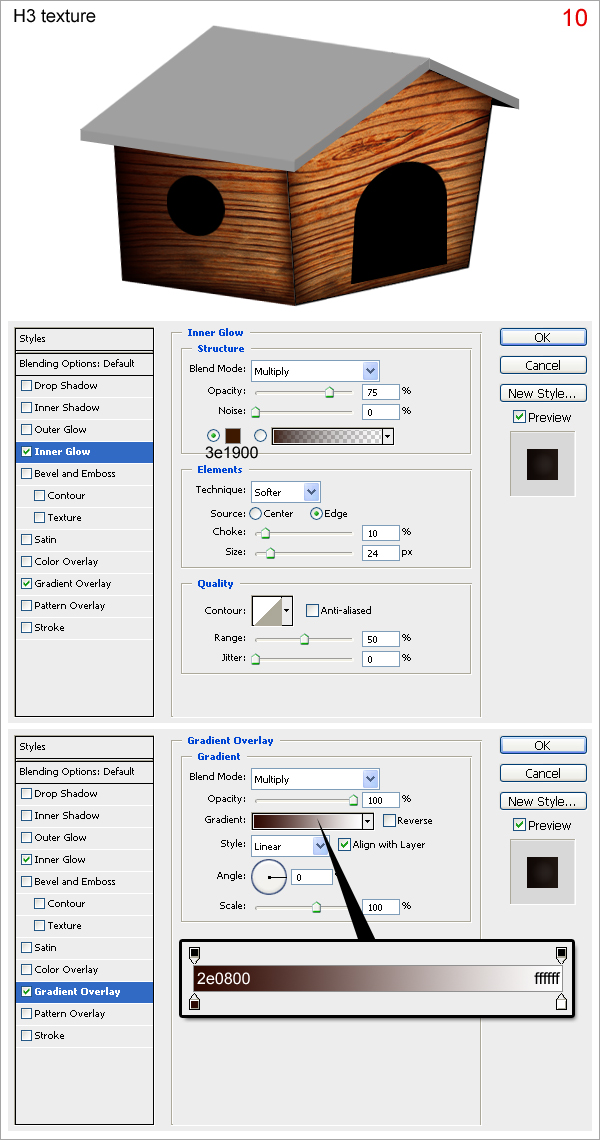Toggle Preview checkbox in Gradient Overlay dialog
600x1140 pixels.
[519, 824]
